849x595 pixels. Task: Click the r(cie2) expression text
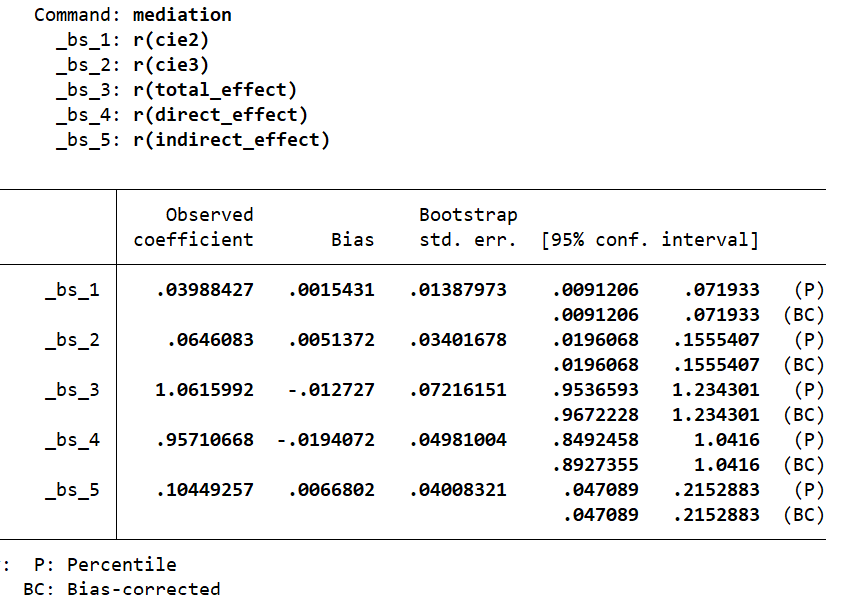pos(171,40)
